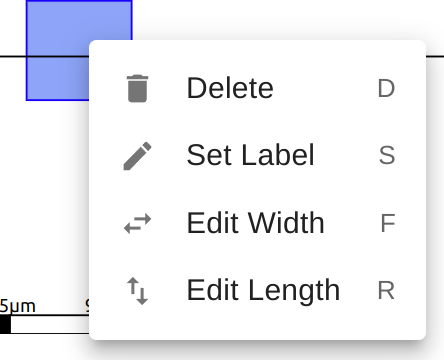Click the pencil icon for Set Label
The width and height of the screenshot is (444, 360).
click(138, 156)
